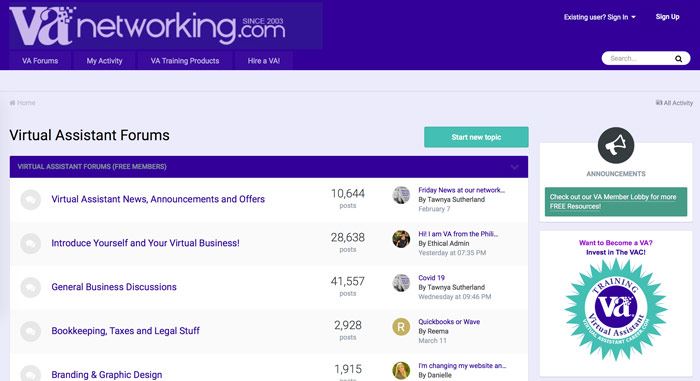Click Yesterday at 07:35 PM timestamp
This screenshot has width=700, height=381.
coord(452,253)
